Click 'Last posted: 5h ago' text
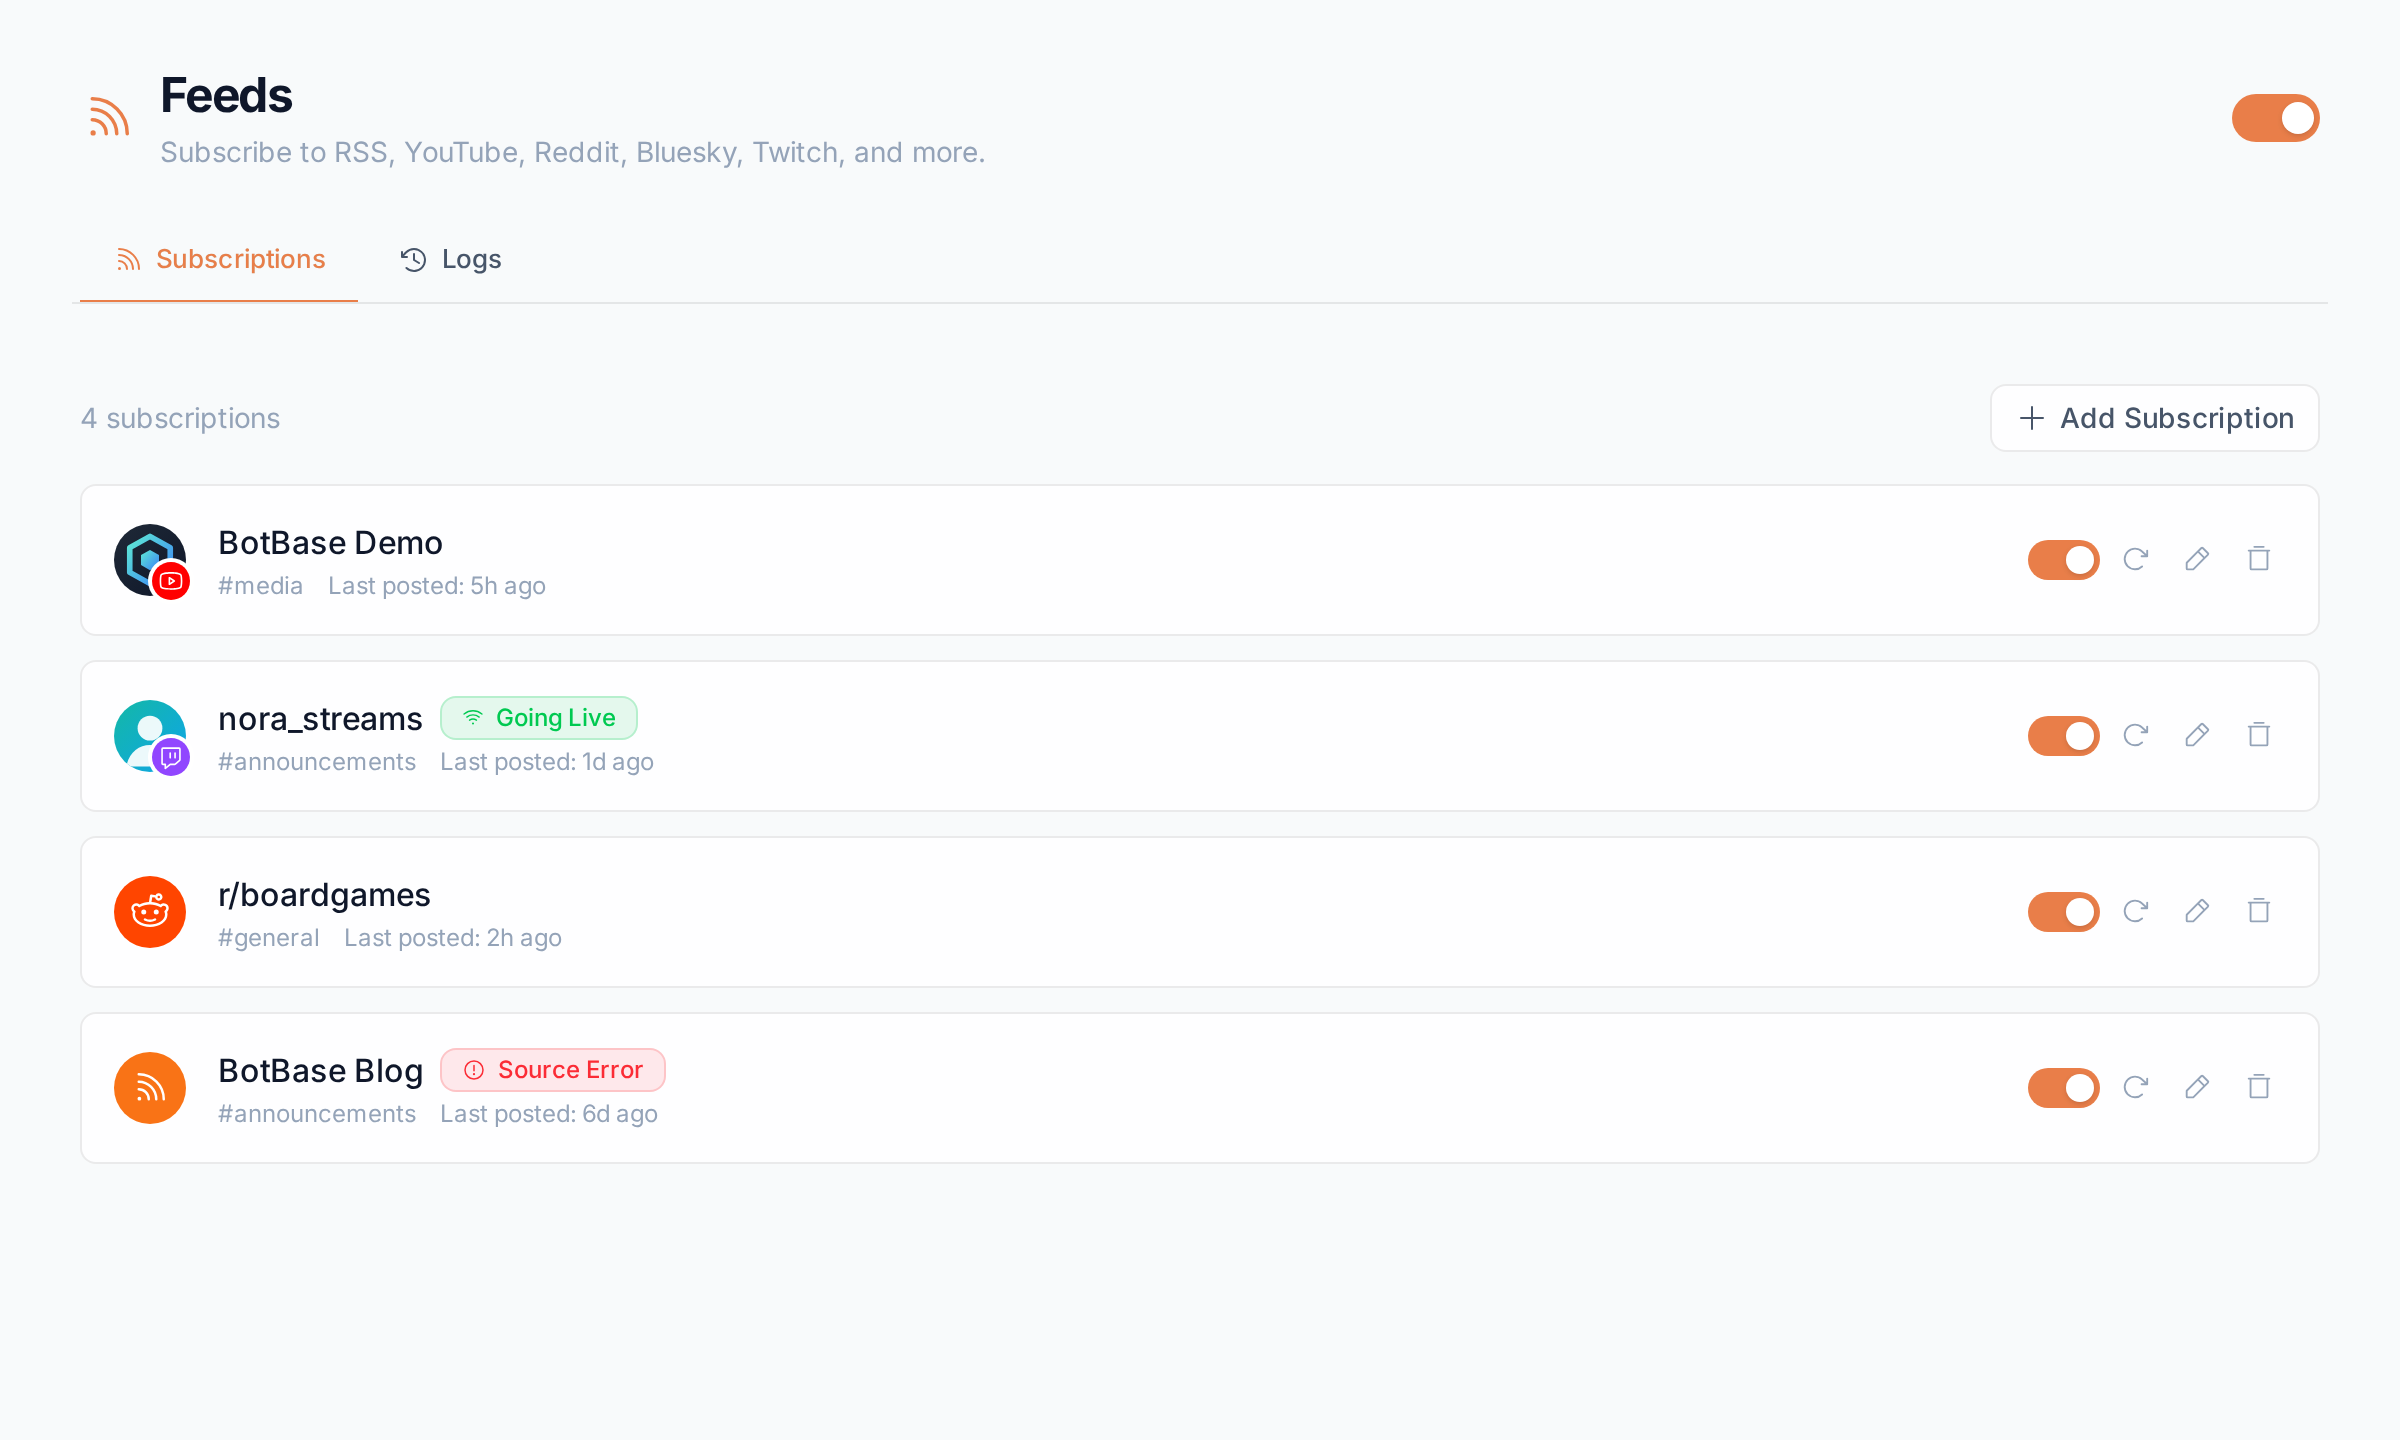The width and height of the screenshot is (2400, 1440). [437, 586]
